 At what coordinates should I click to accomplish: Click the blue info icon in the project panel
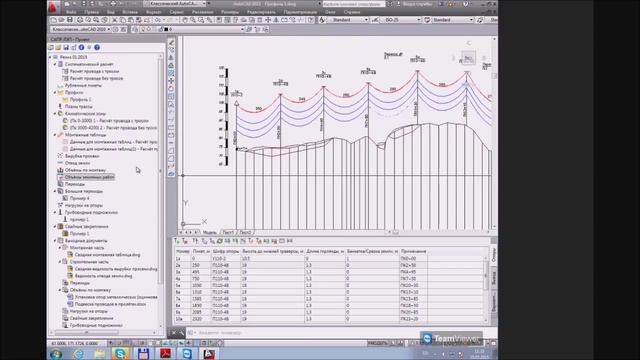pyautogui.click(x=81, y=47)
